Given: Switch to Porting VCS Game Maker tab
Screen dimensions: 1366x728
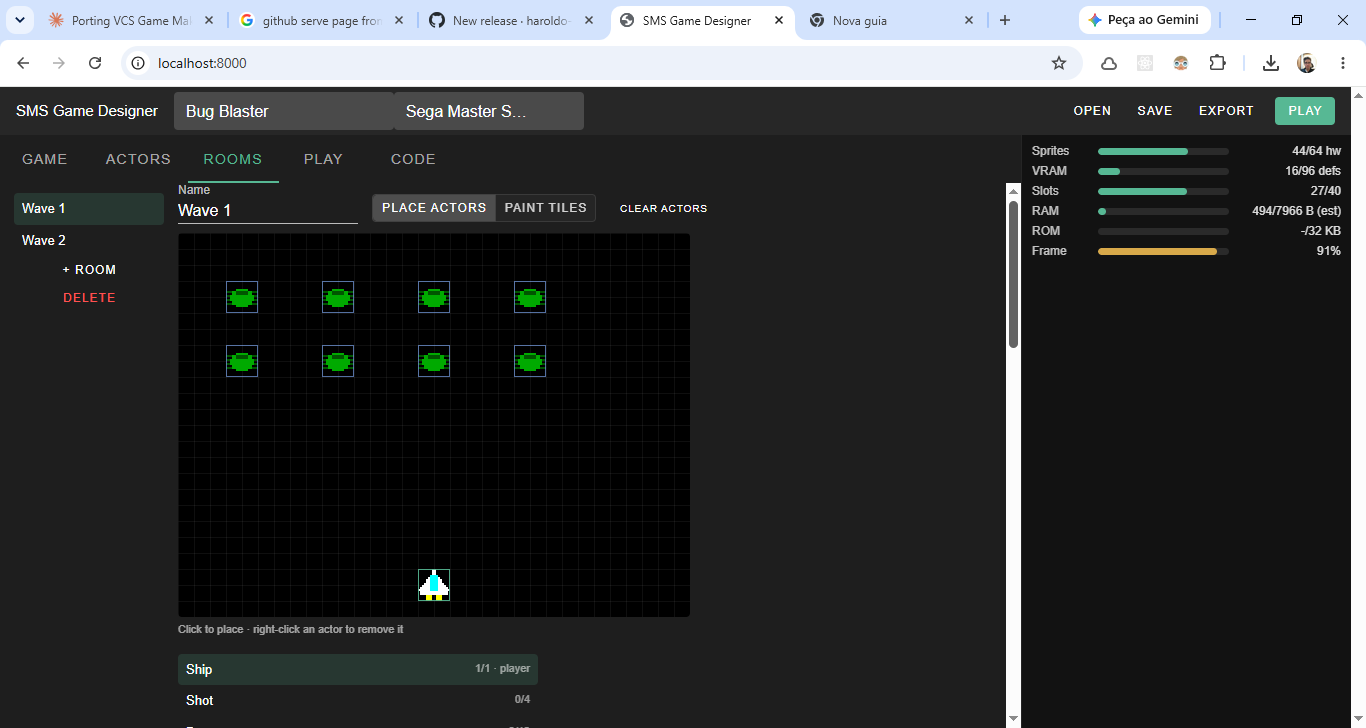Looking at the screenshot, I should coord(130,20).
